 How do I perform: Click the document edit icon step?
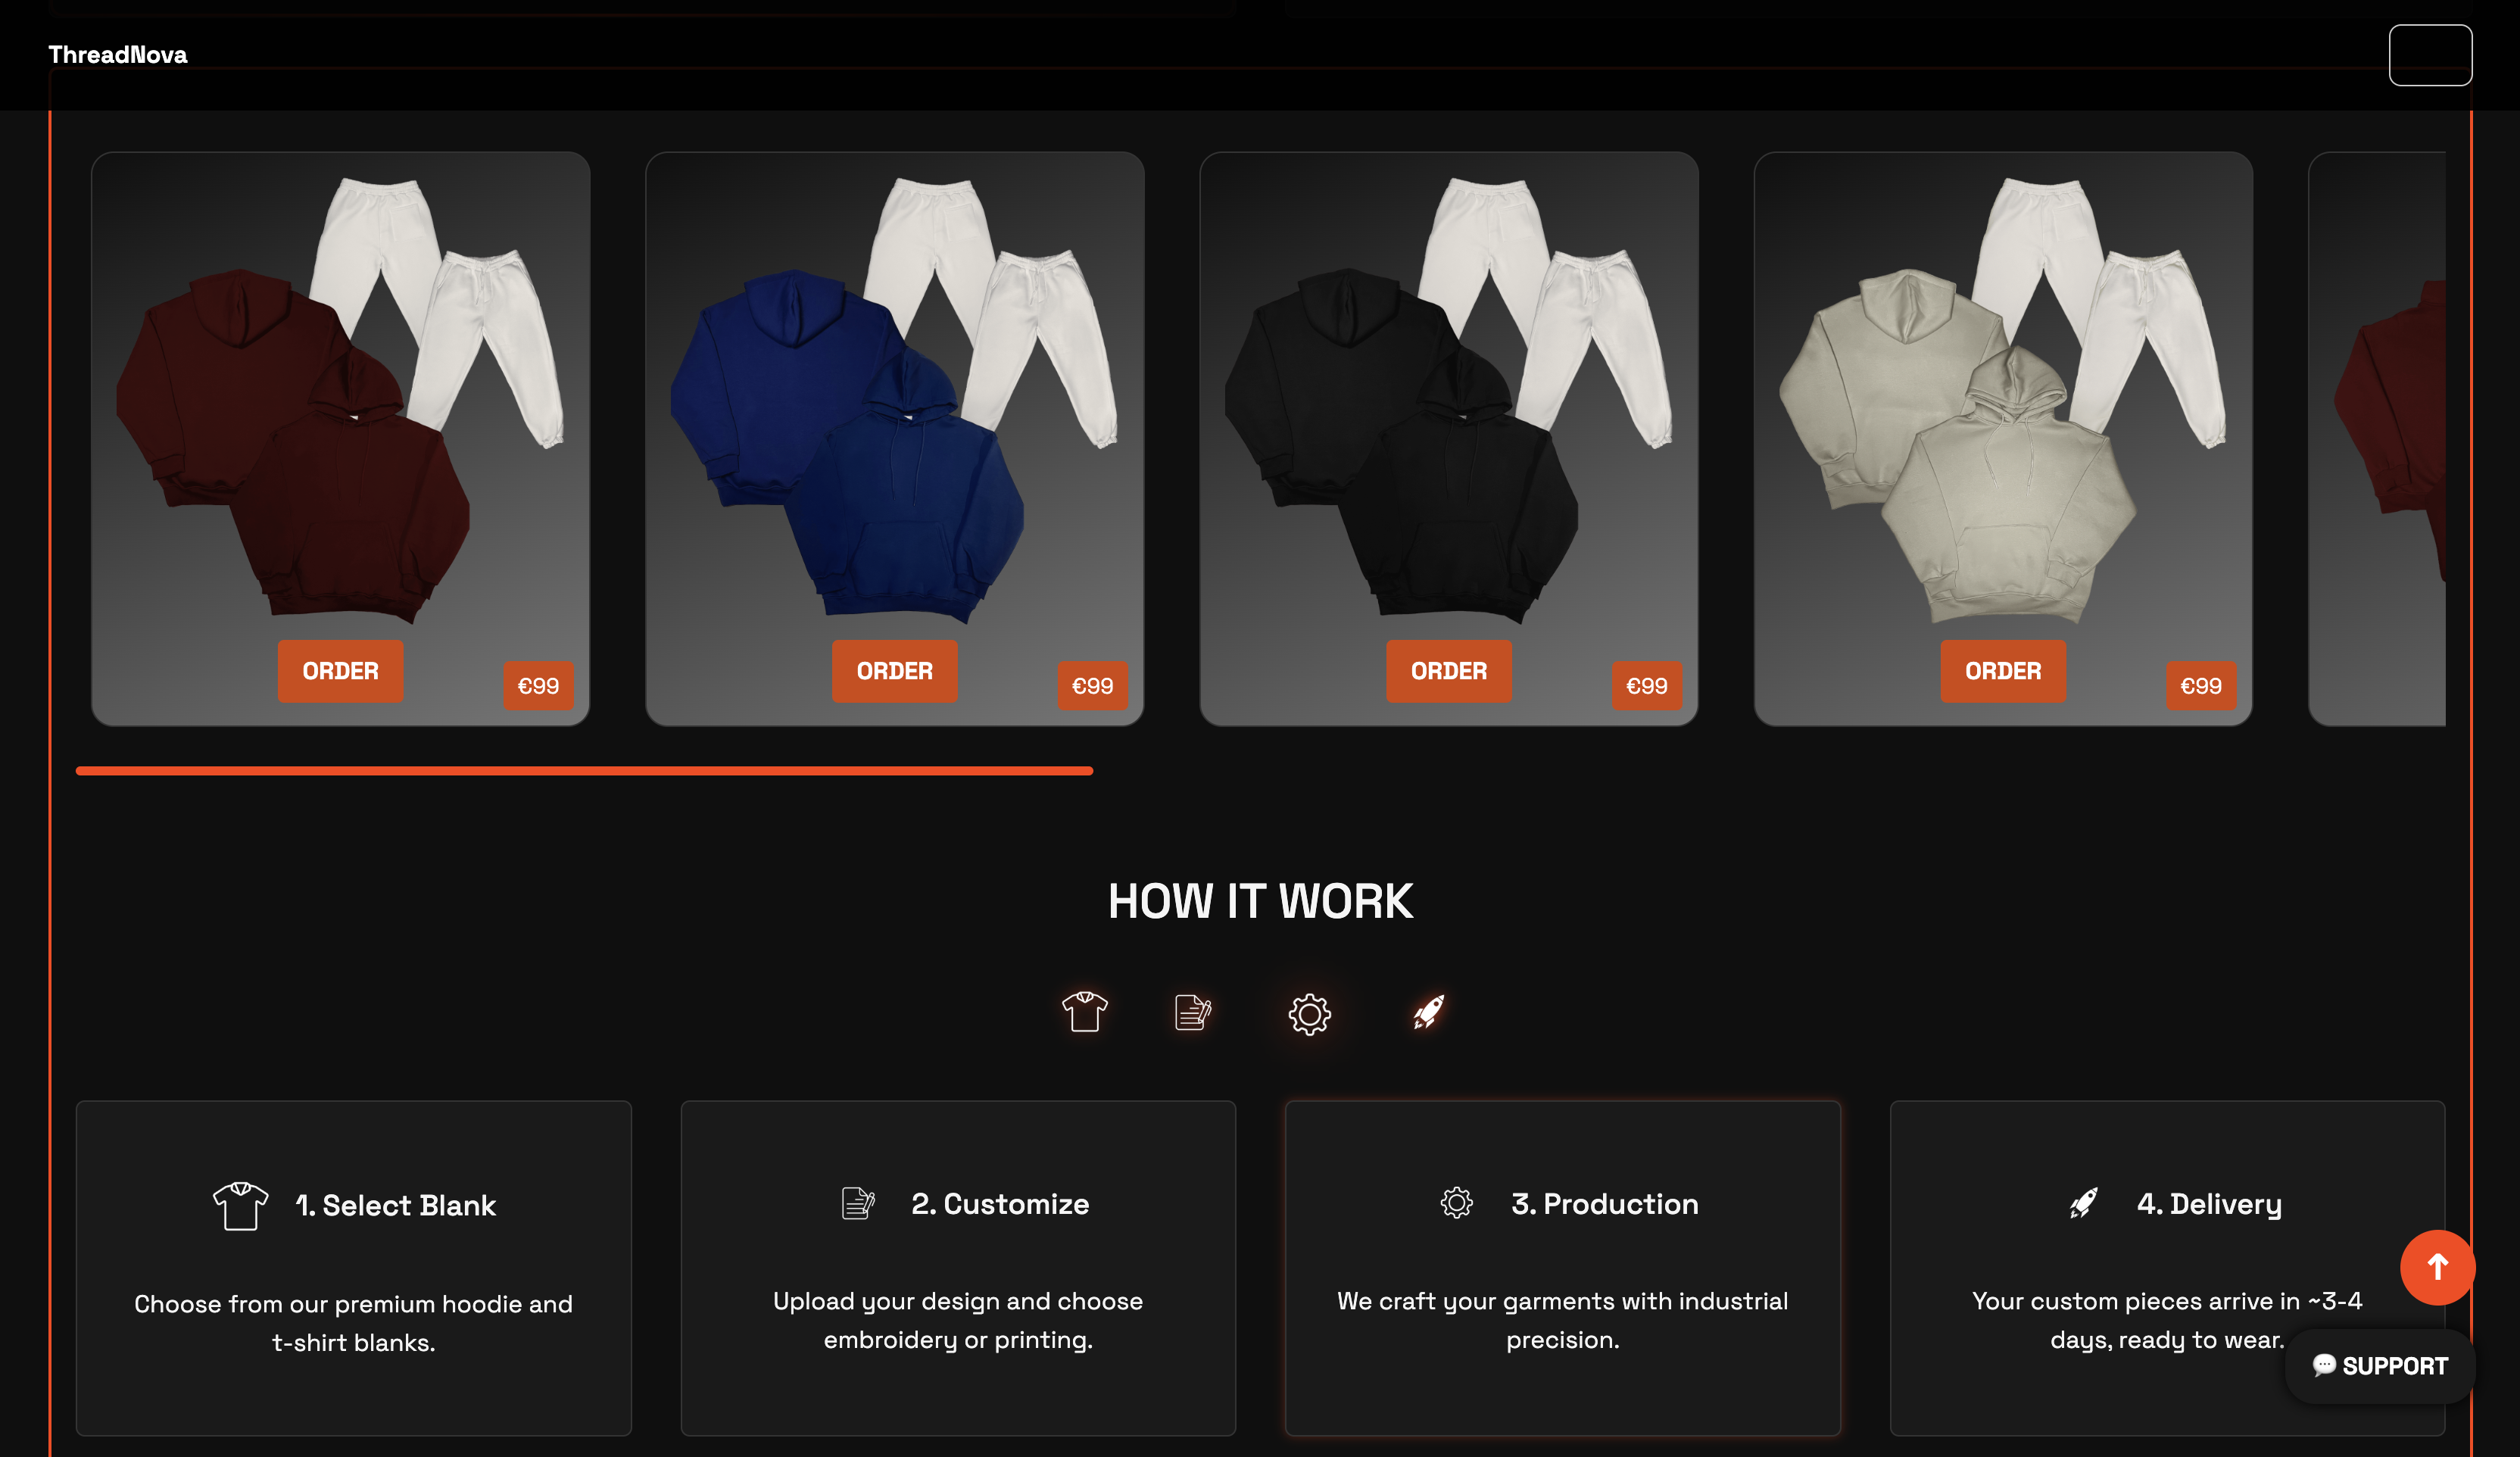[x=1192, y=1012]
